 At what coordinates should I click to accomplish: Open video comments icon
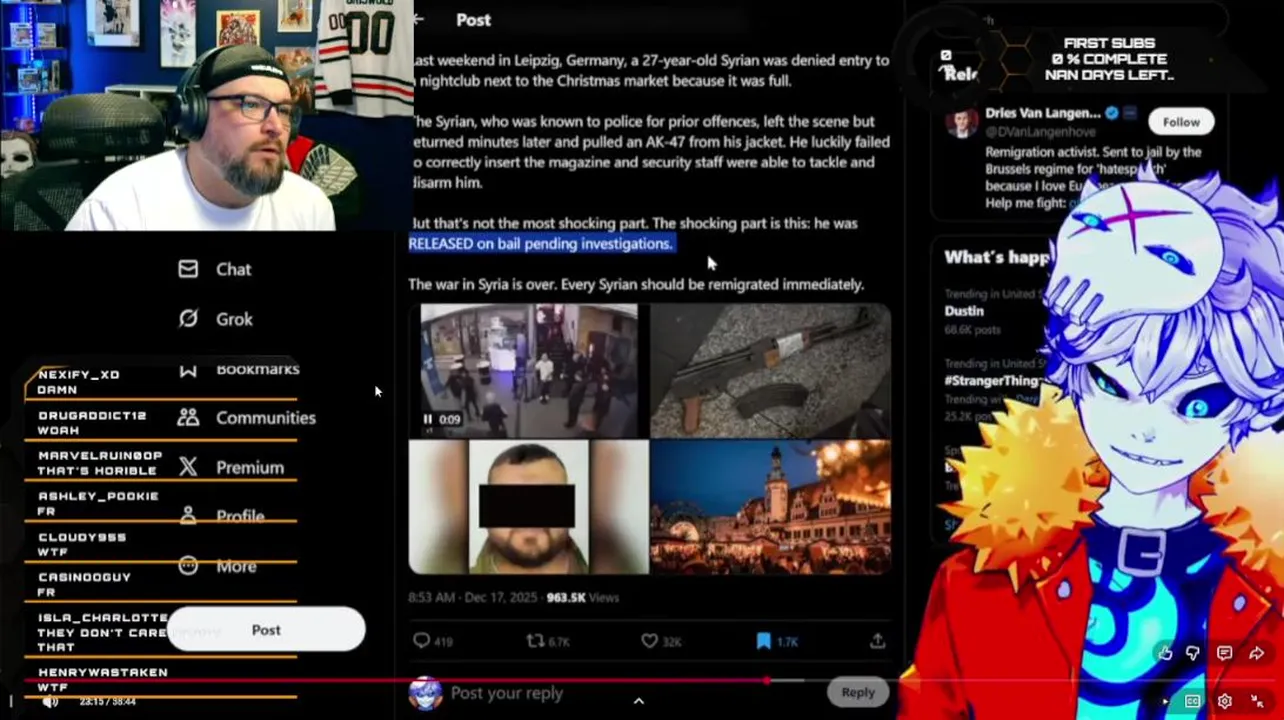pos(1225,653)
